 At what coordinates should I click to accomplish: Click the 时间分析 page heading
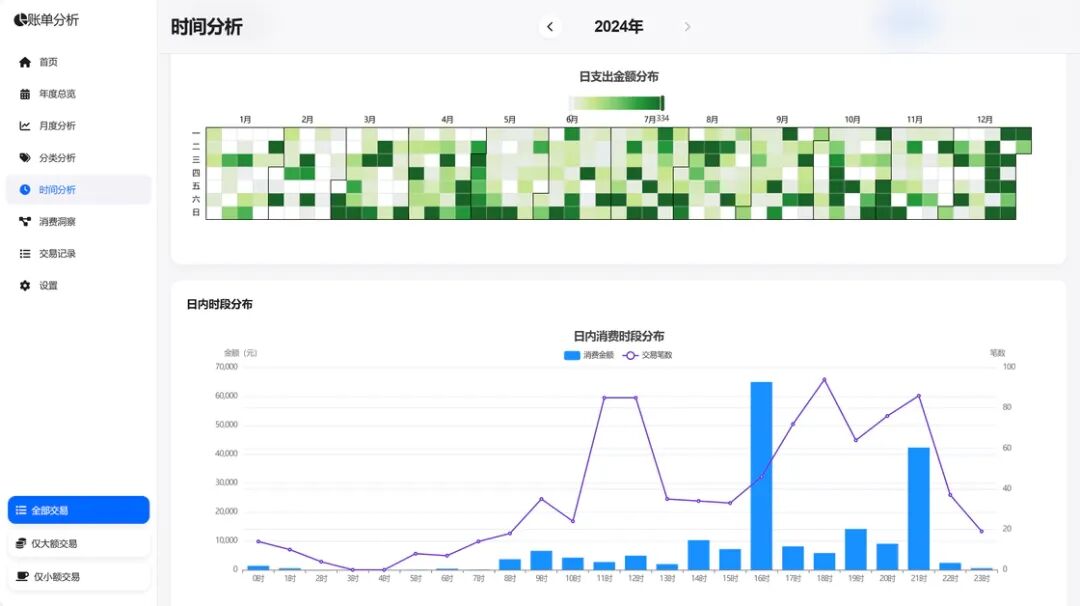point(207,27)
